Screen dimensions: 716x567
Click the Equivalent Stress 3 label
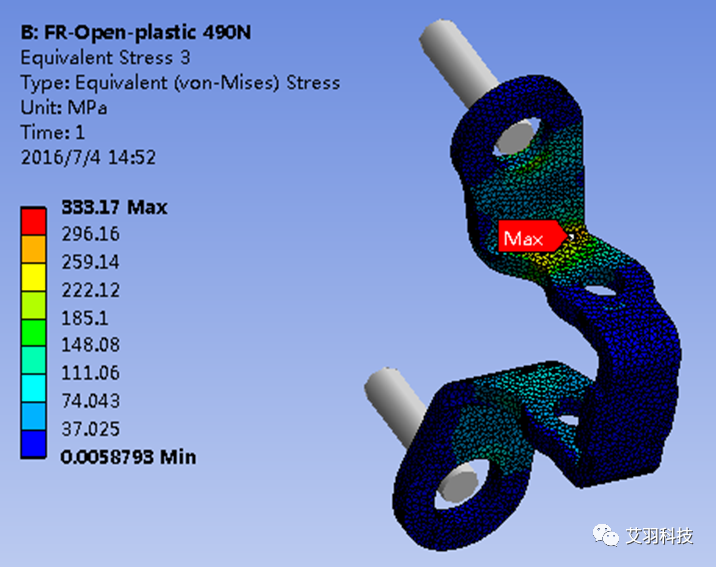coord(105,58)
